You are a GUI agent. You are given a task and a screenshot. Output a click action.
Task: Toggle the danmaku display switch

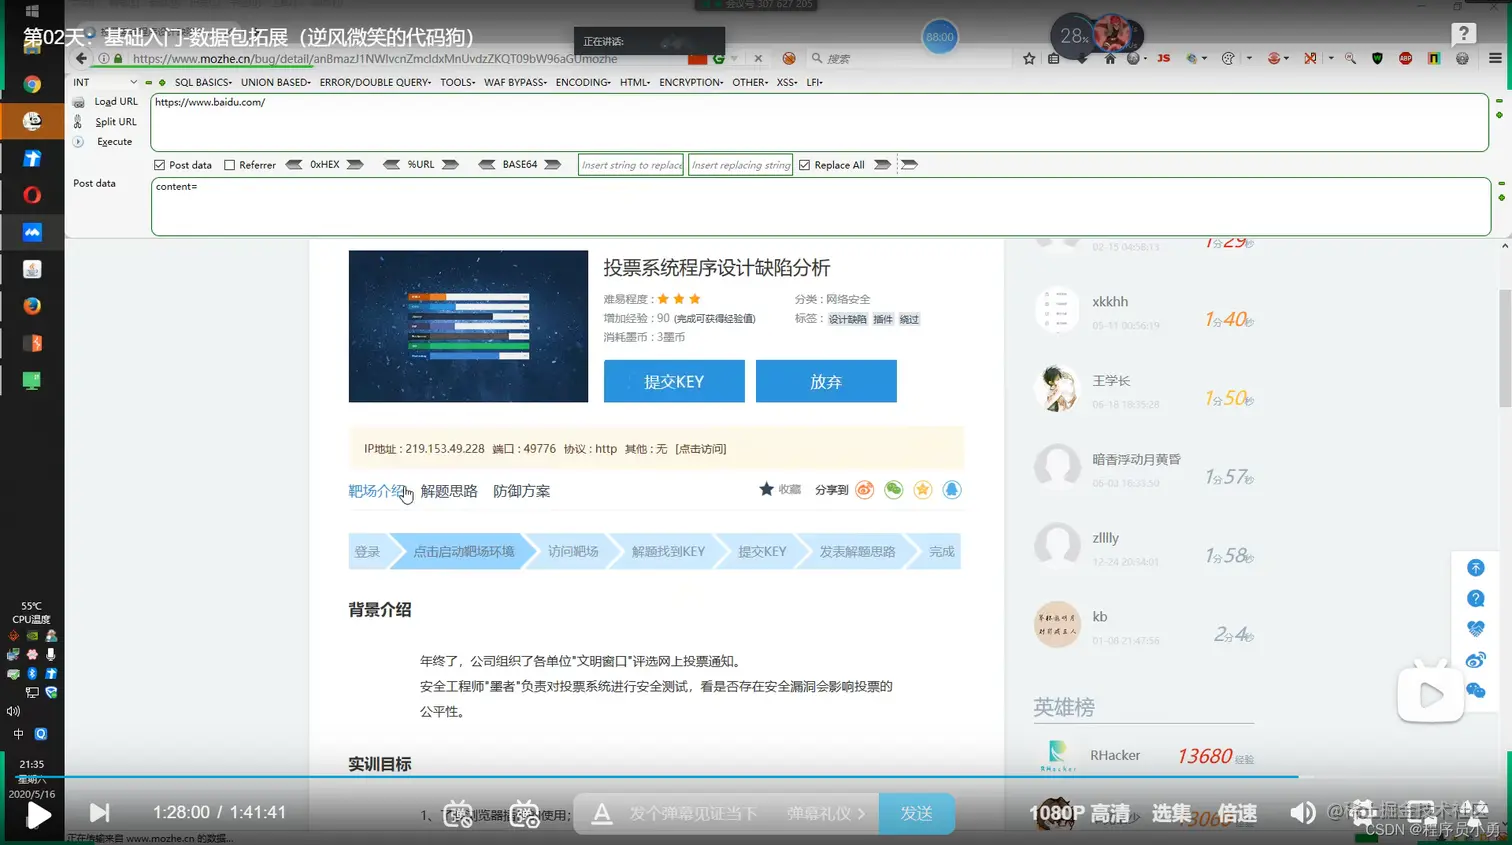(458, 814)
